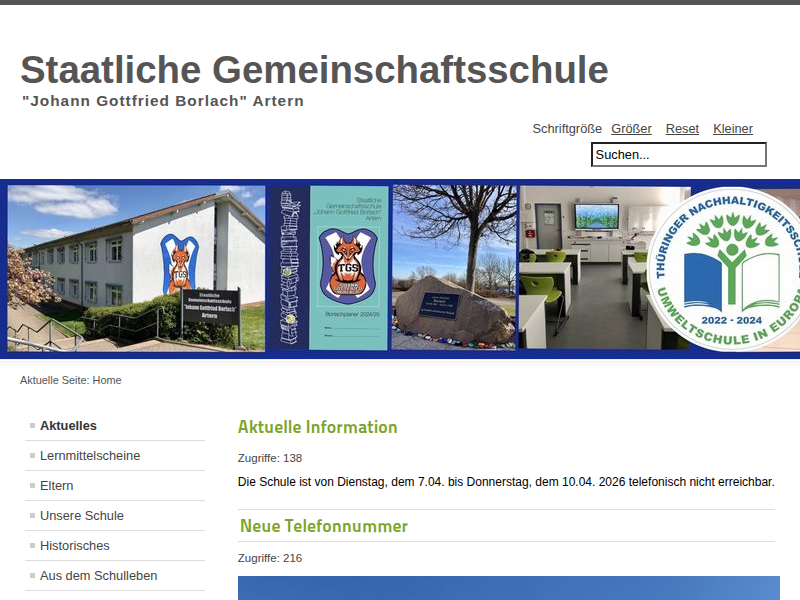Decrease font size with Kleiner
The width and height of the screenshot is (800, 600).
(732, 129)
